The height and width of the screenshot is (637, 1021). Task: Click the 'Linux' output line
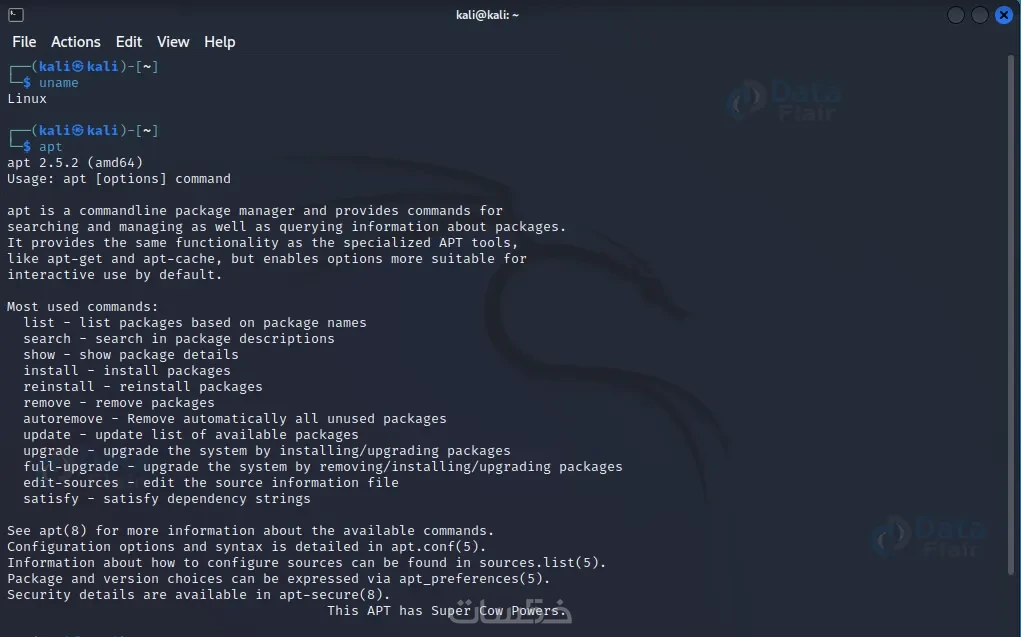[27, 98]
